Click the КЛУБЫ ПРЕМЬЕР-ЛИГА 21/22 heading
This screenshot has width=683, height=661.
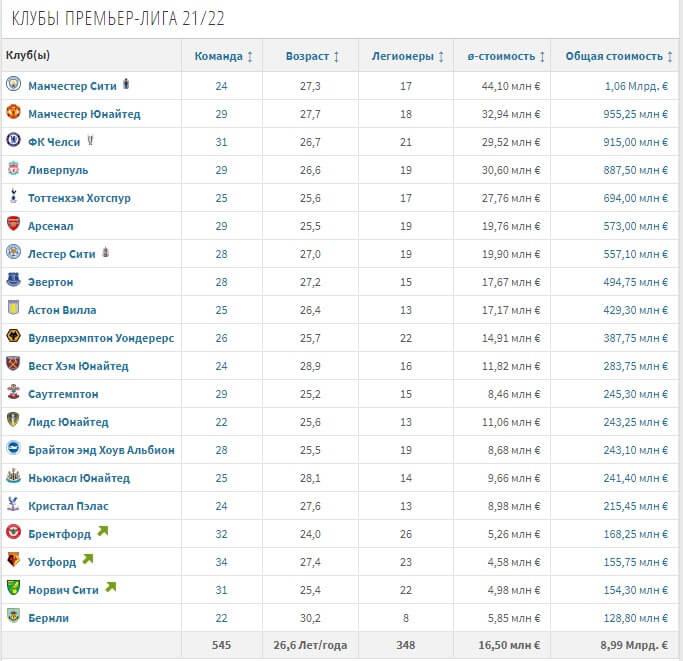[118, 19]
